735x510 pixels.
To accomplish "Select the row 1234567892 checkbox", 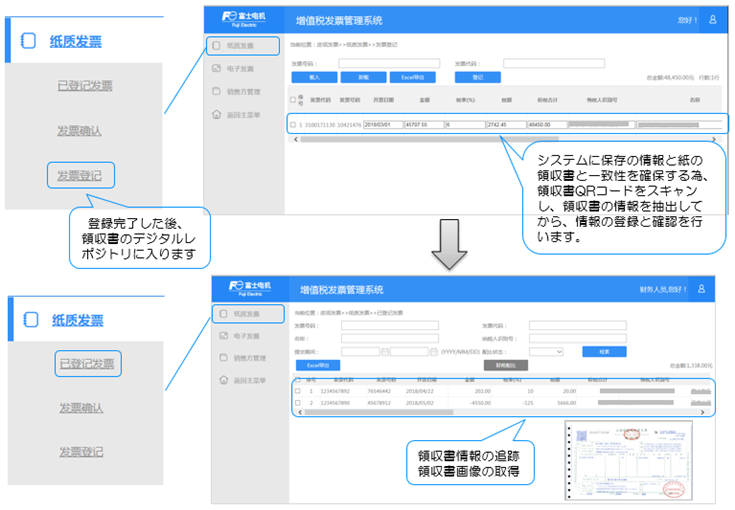I will click(x=297, y=391).
